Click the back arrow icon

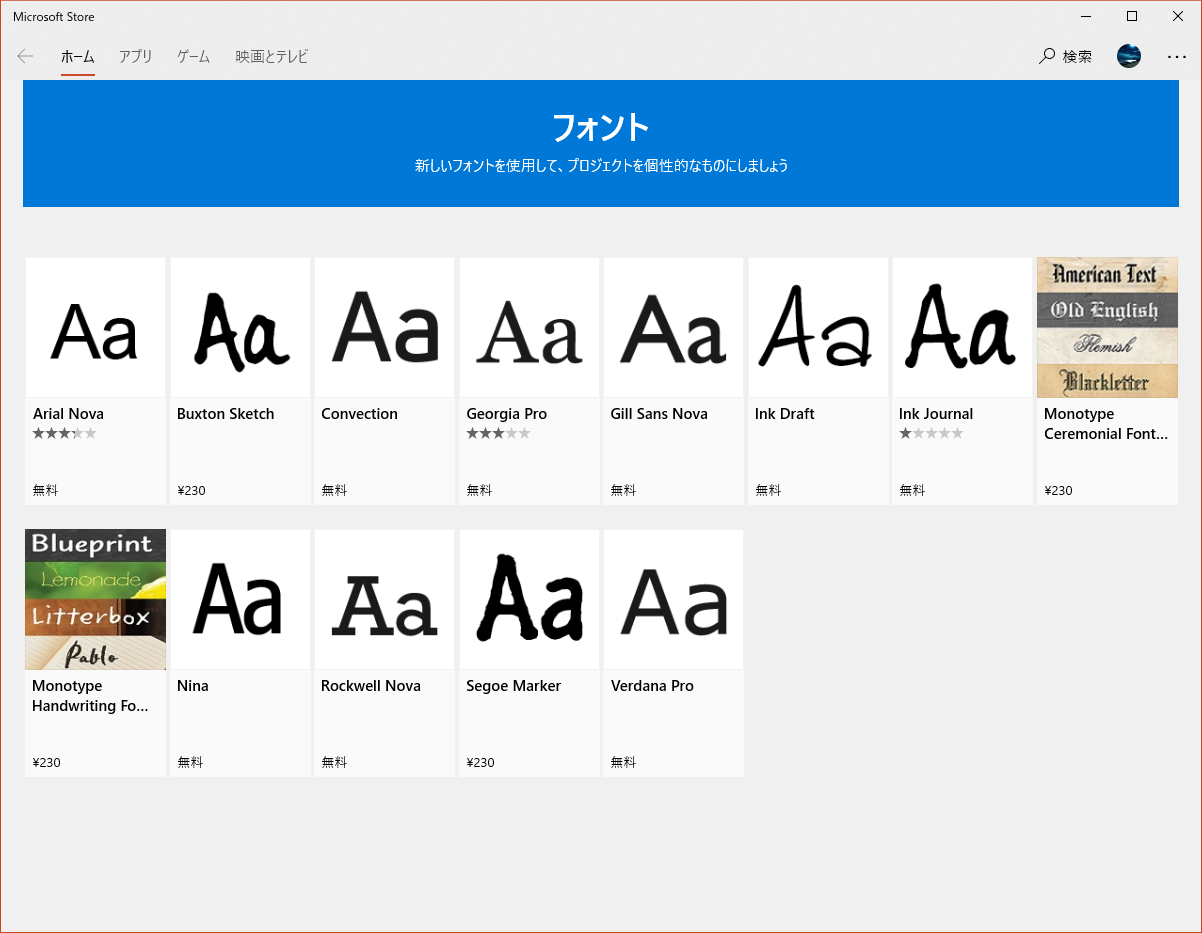(x=25, y=57)
